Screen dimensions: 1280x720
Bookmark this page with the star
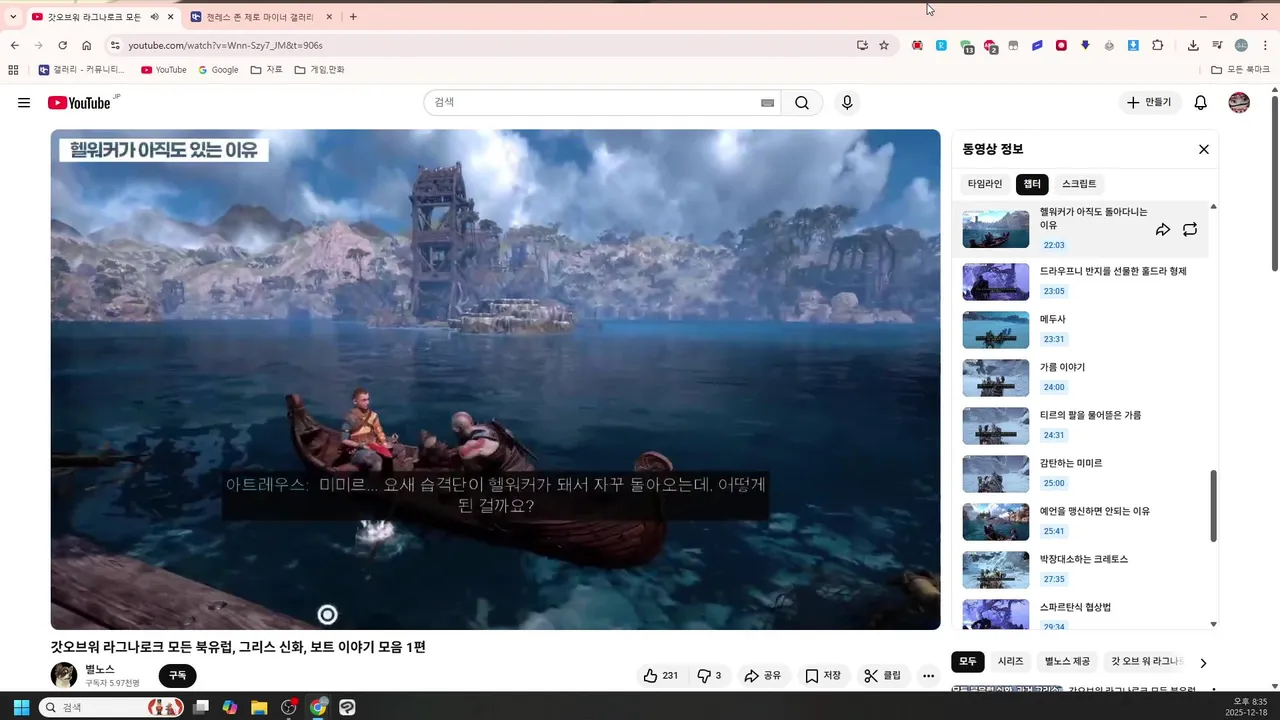[x=884, y=45]
